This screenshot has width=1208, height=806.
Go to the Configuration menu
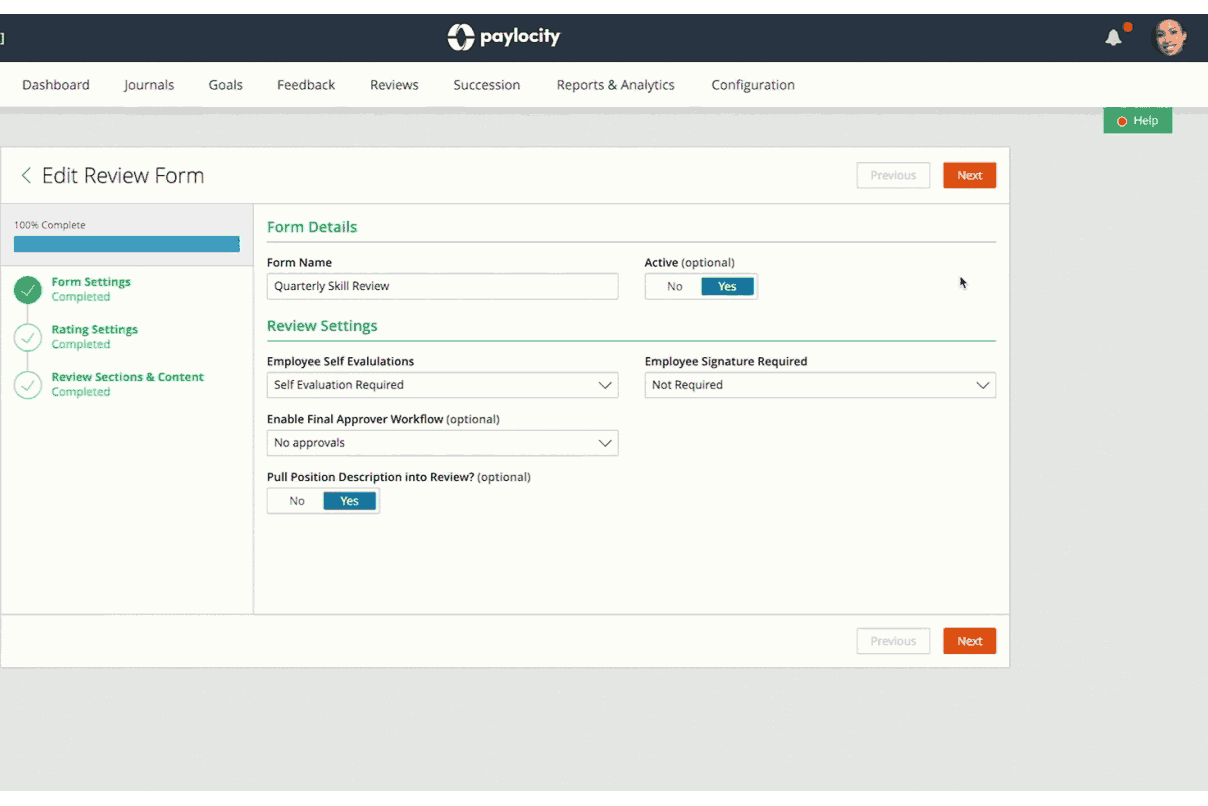[753, 85]
